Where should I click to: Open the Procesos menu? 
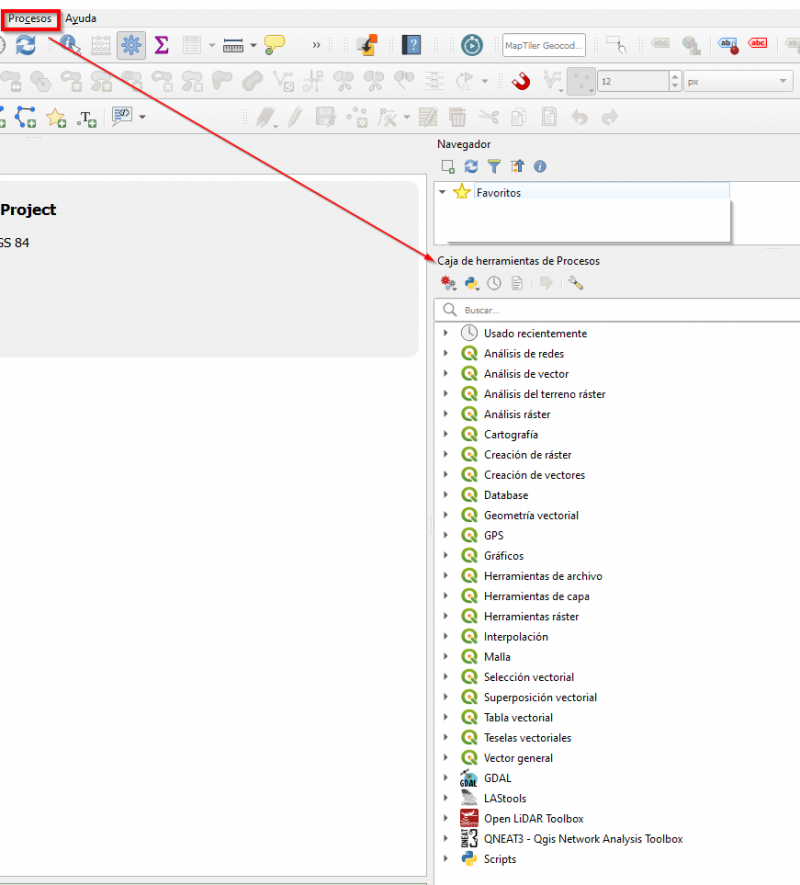[x=30, y=18]
